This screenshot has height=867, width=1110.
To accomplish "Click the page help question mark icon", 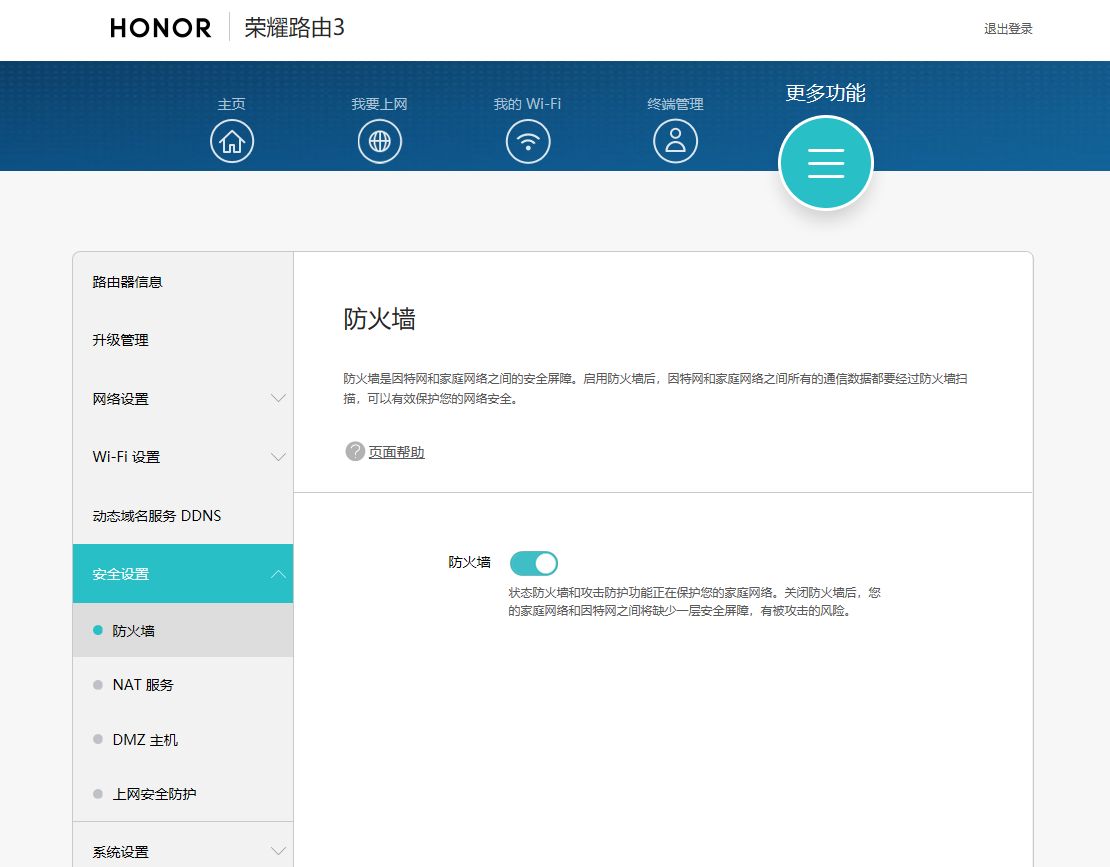I will click(x=355, y=452).
